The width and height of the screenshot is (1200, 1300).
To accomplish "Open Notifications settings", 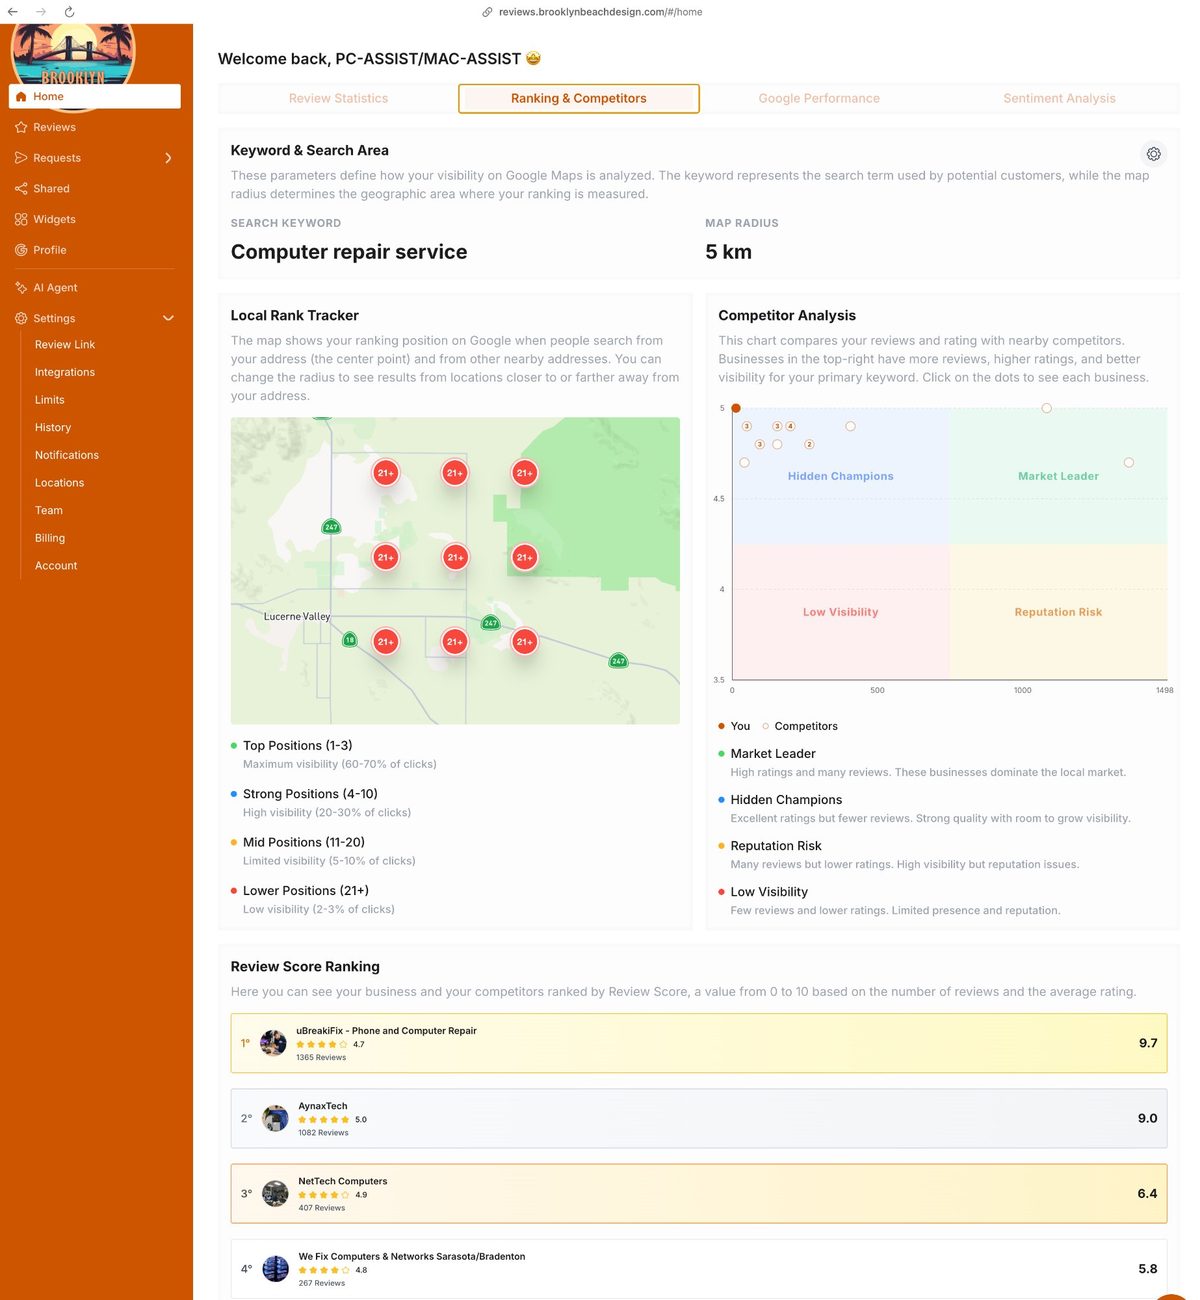I will click(x=67, y=455).
